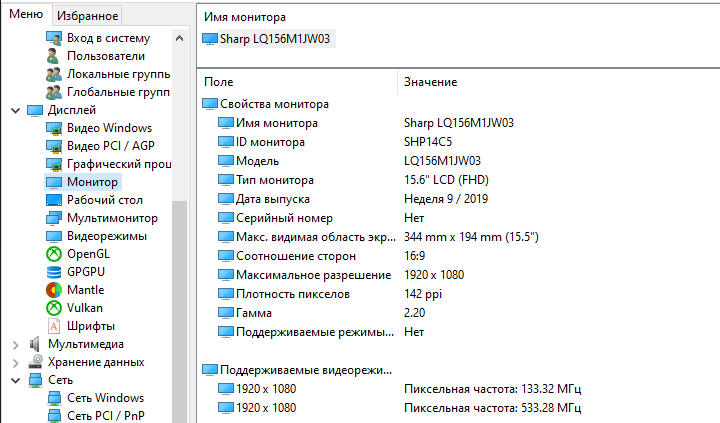Open the OpenGL Xbox-style icon
This screenshot has width=720, height=423.
coord(54,254)
